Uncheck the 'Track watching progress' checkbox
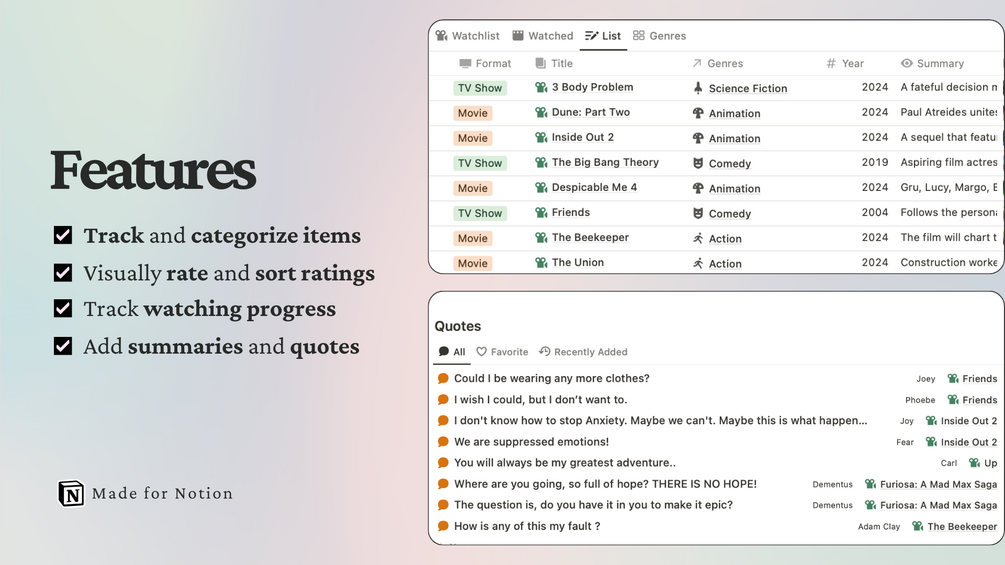 tap(63, 309)
